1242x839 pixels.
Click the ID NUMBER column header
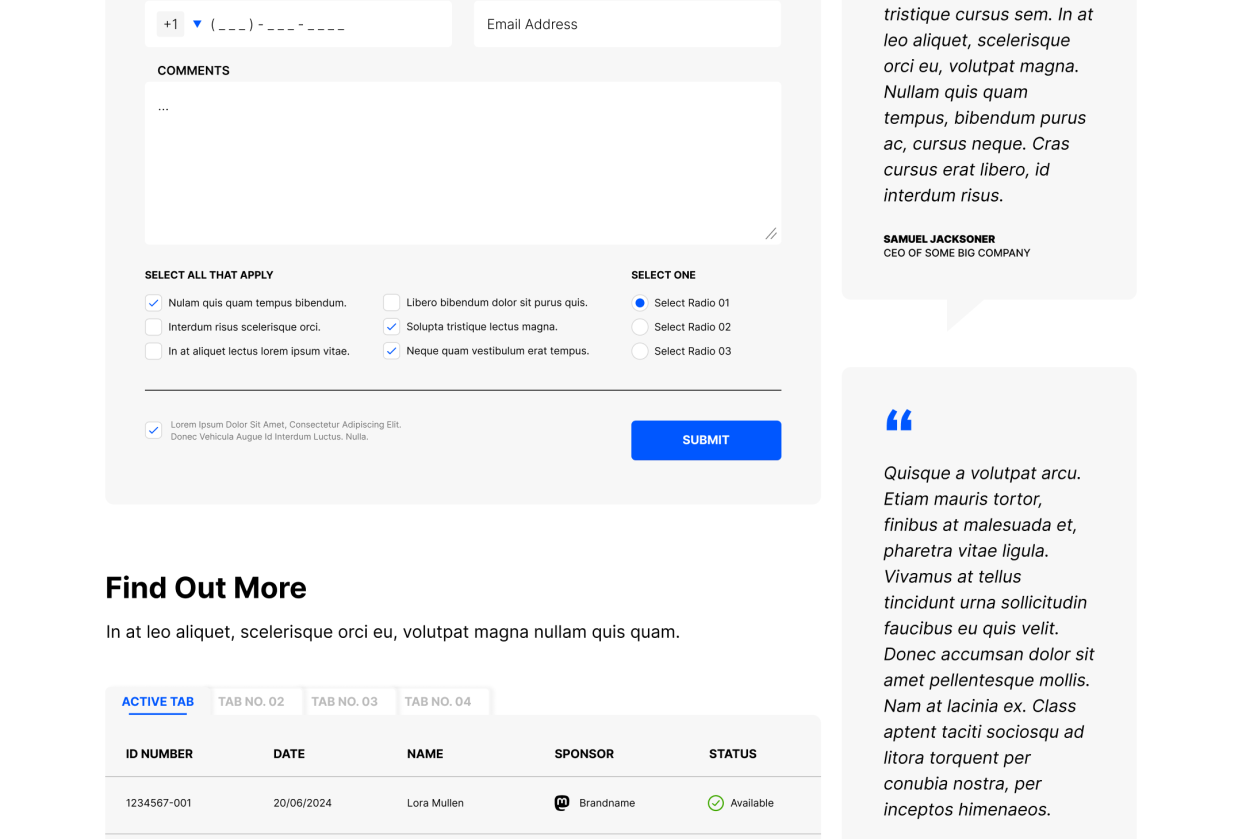point(159,754)
